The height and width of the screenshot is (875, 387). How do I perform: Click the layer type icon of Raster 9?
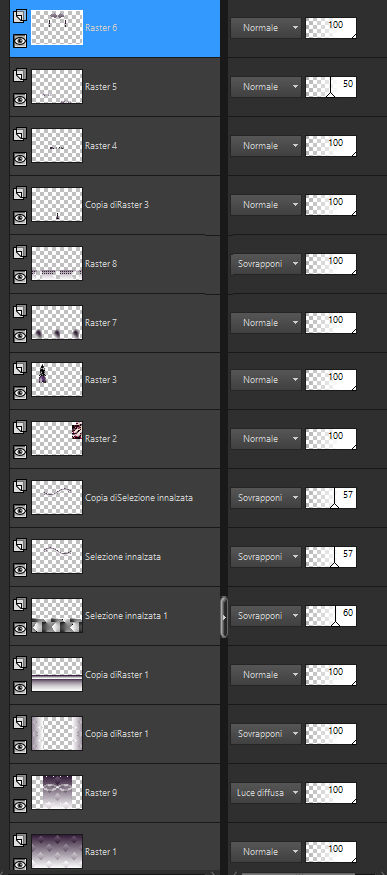pyautogui.click(x=20, y=781)
